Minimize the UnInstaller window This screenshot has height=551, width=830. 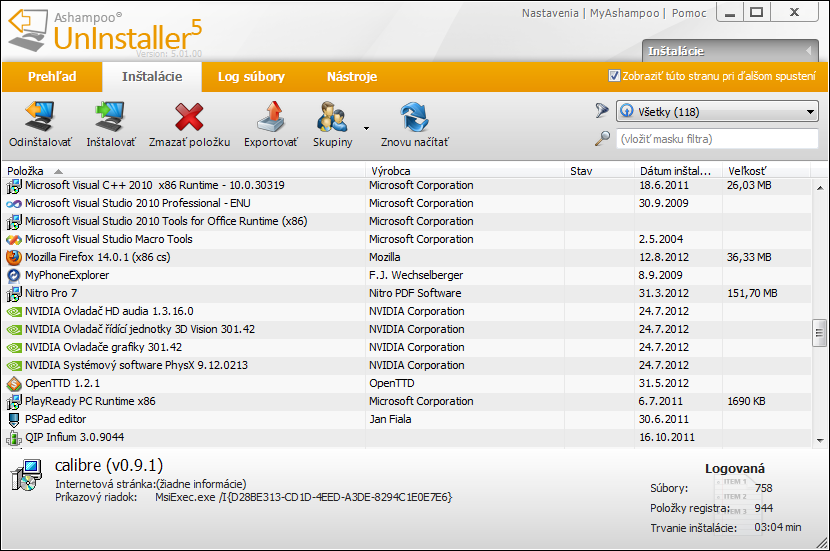pos(730,13)
